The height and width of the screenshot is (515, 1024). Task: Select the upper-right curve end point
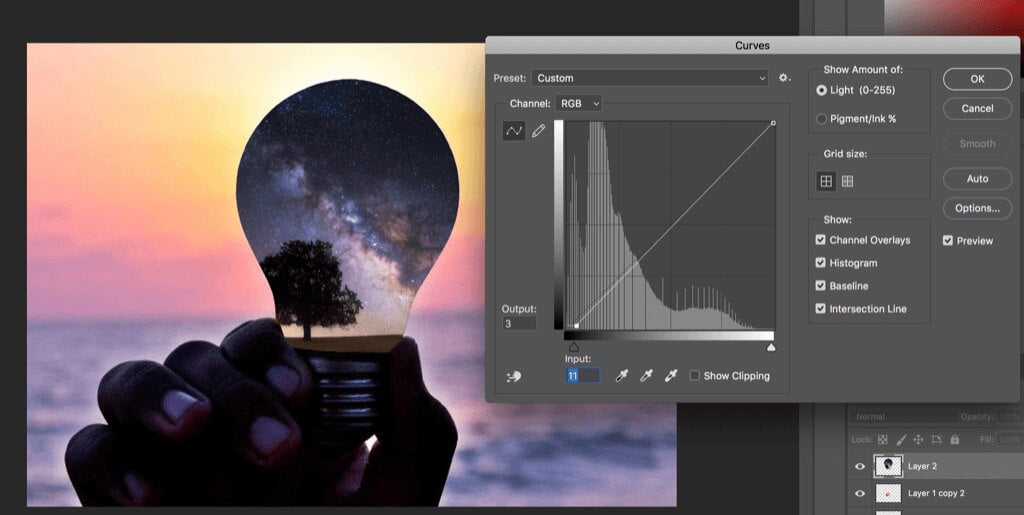pyautogui.click(x=773, y=123)
